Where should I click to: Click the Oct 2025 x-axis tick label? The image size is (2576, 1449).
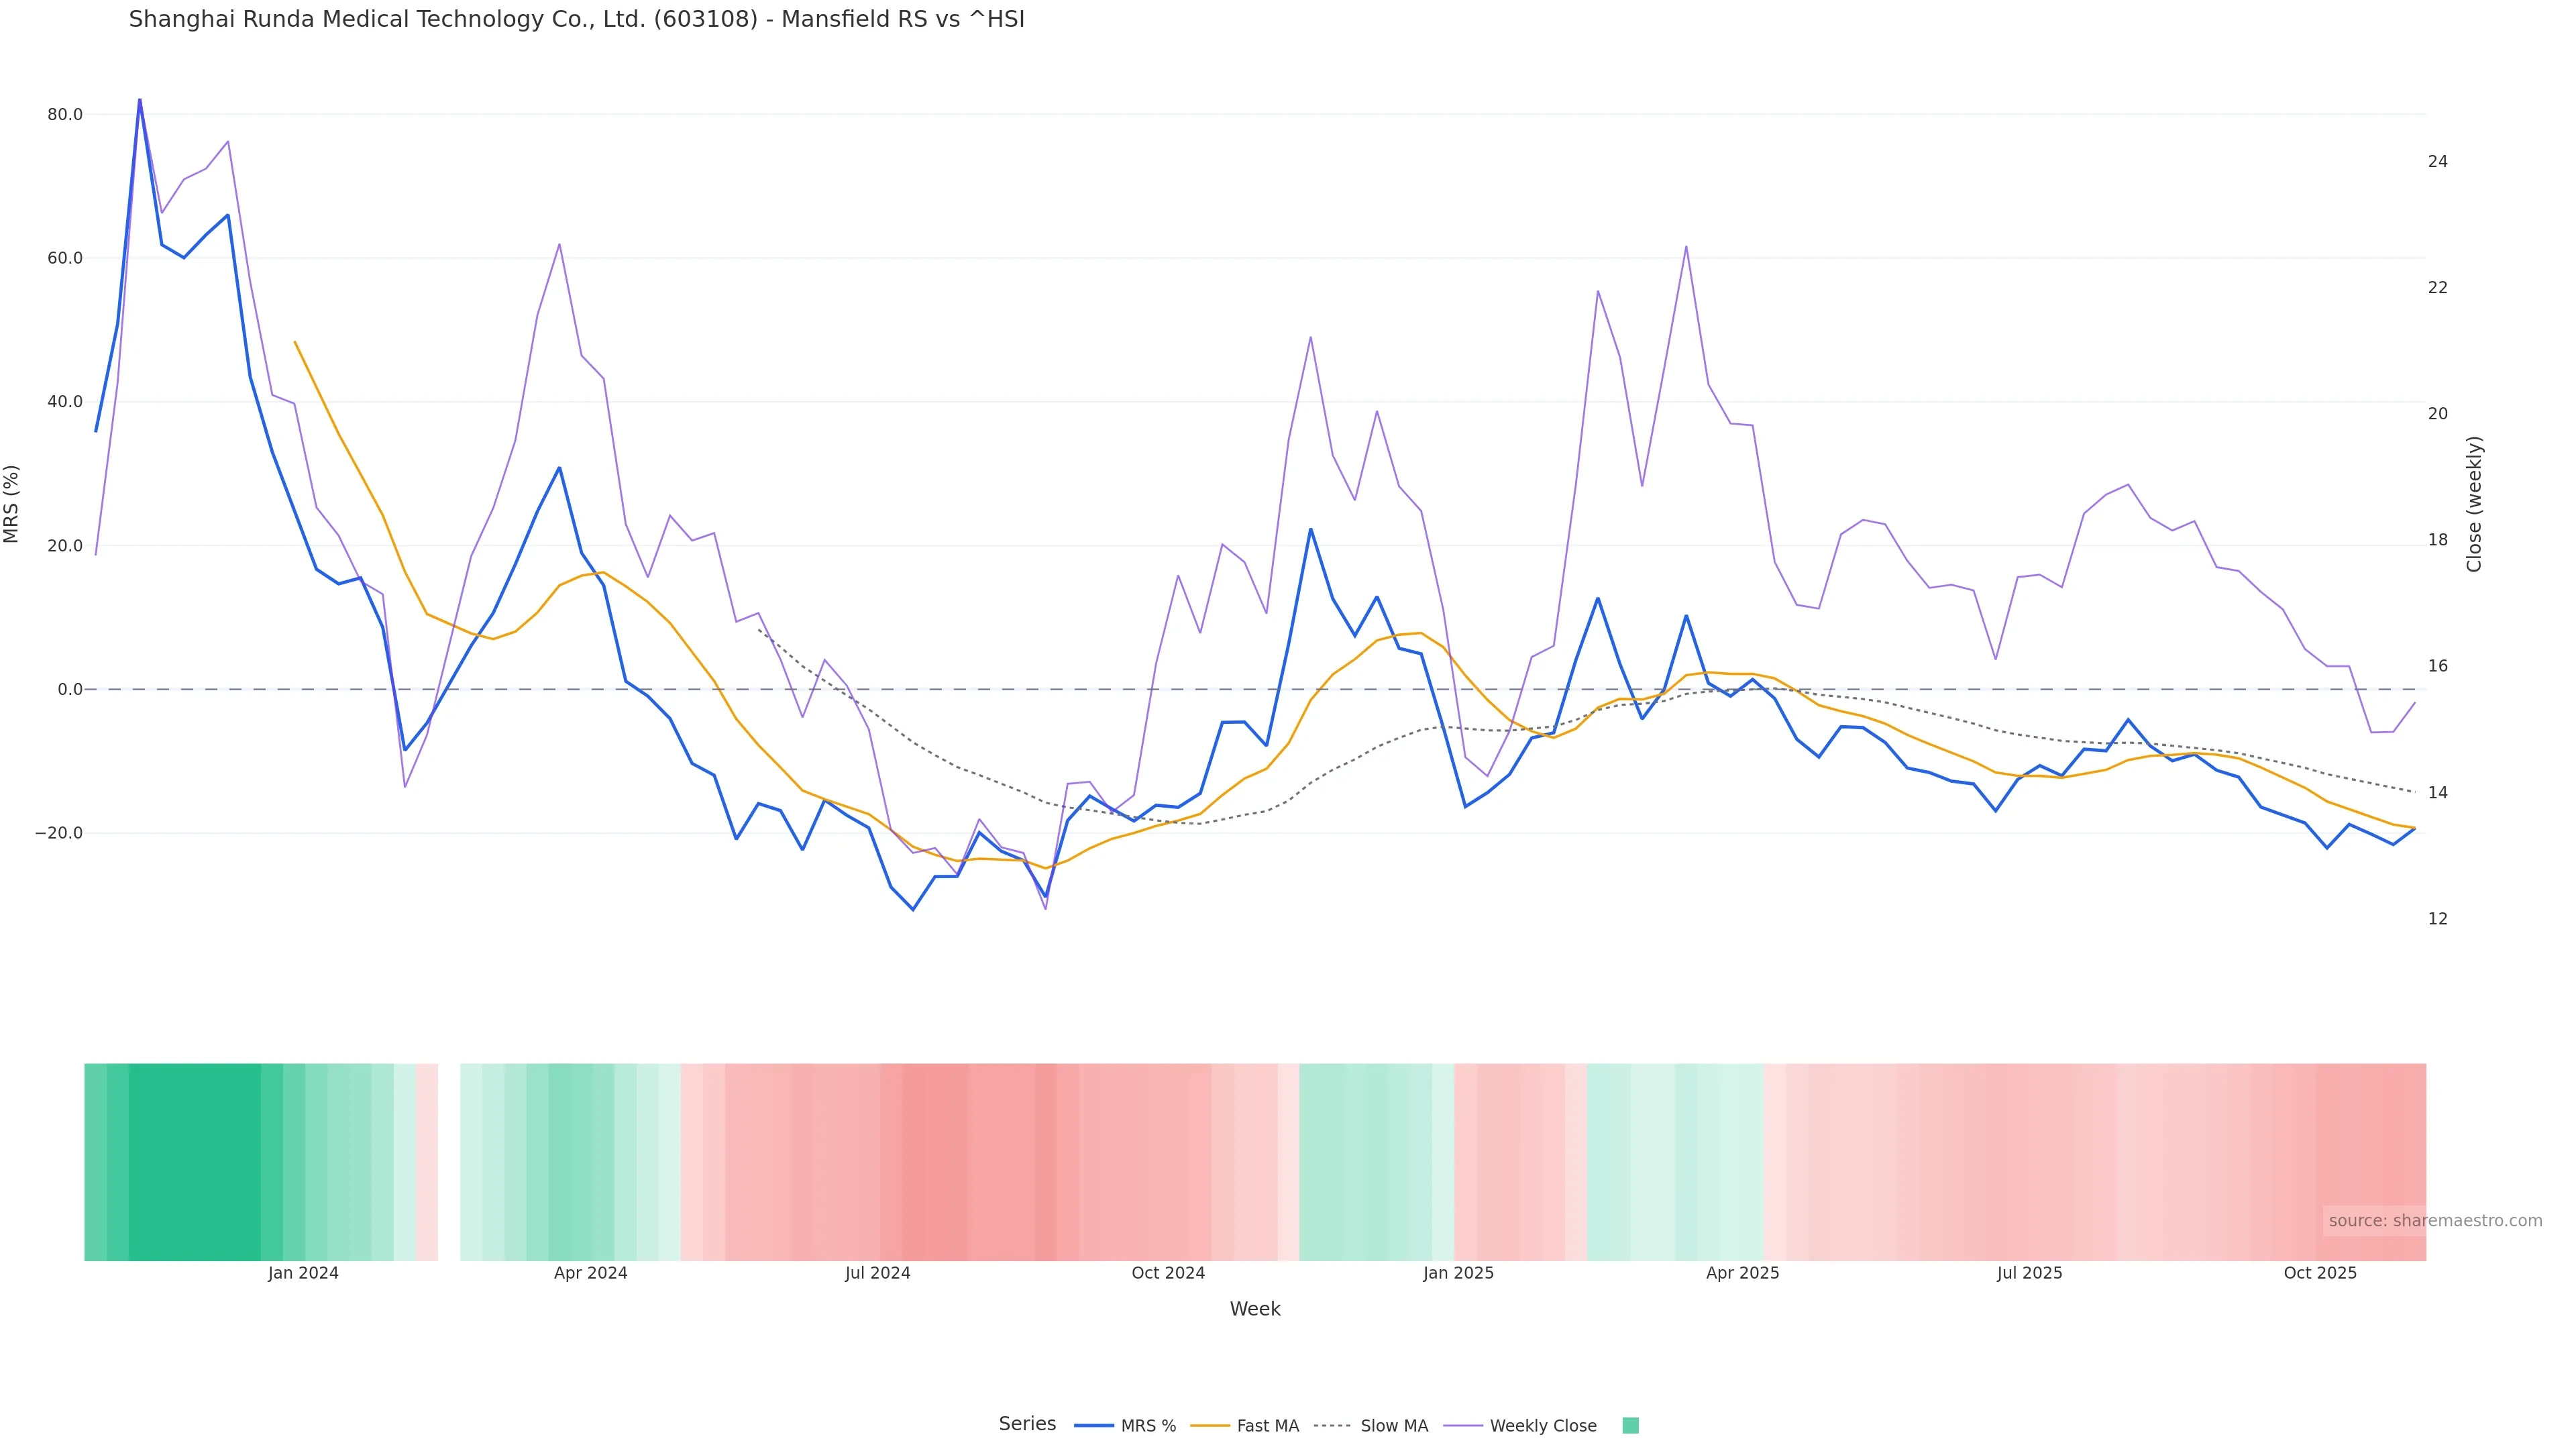click(x=2320, y=1273)
